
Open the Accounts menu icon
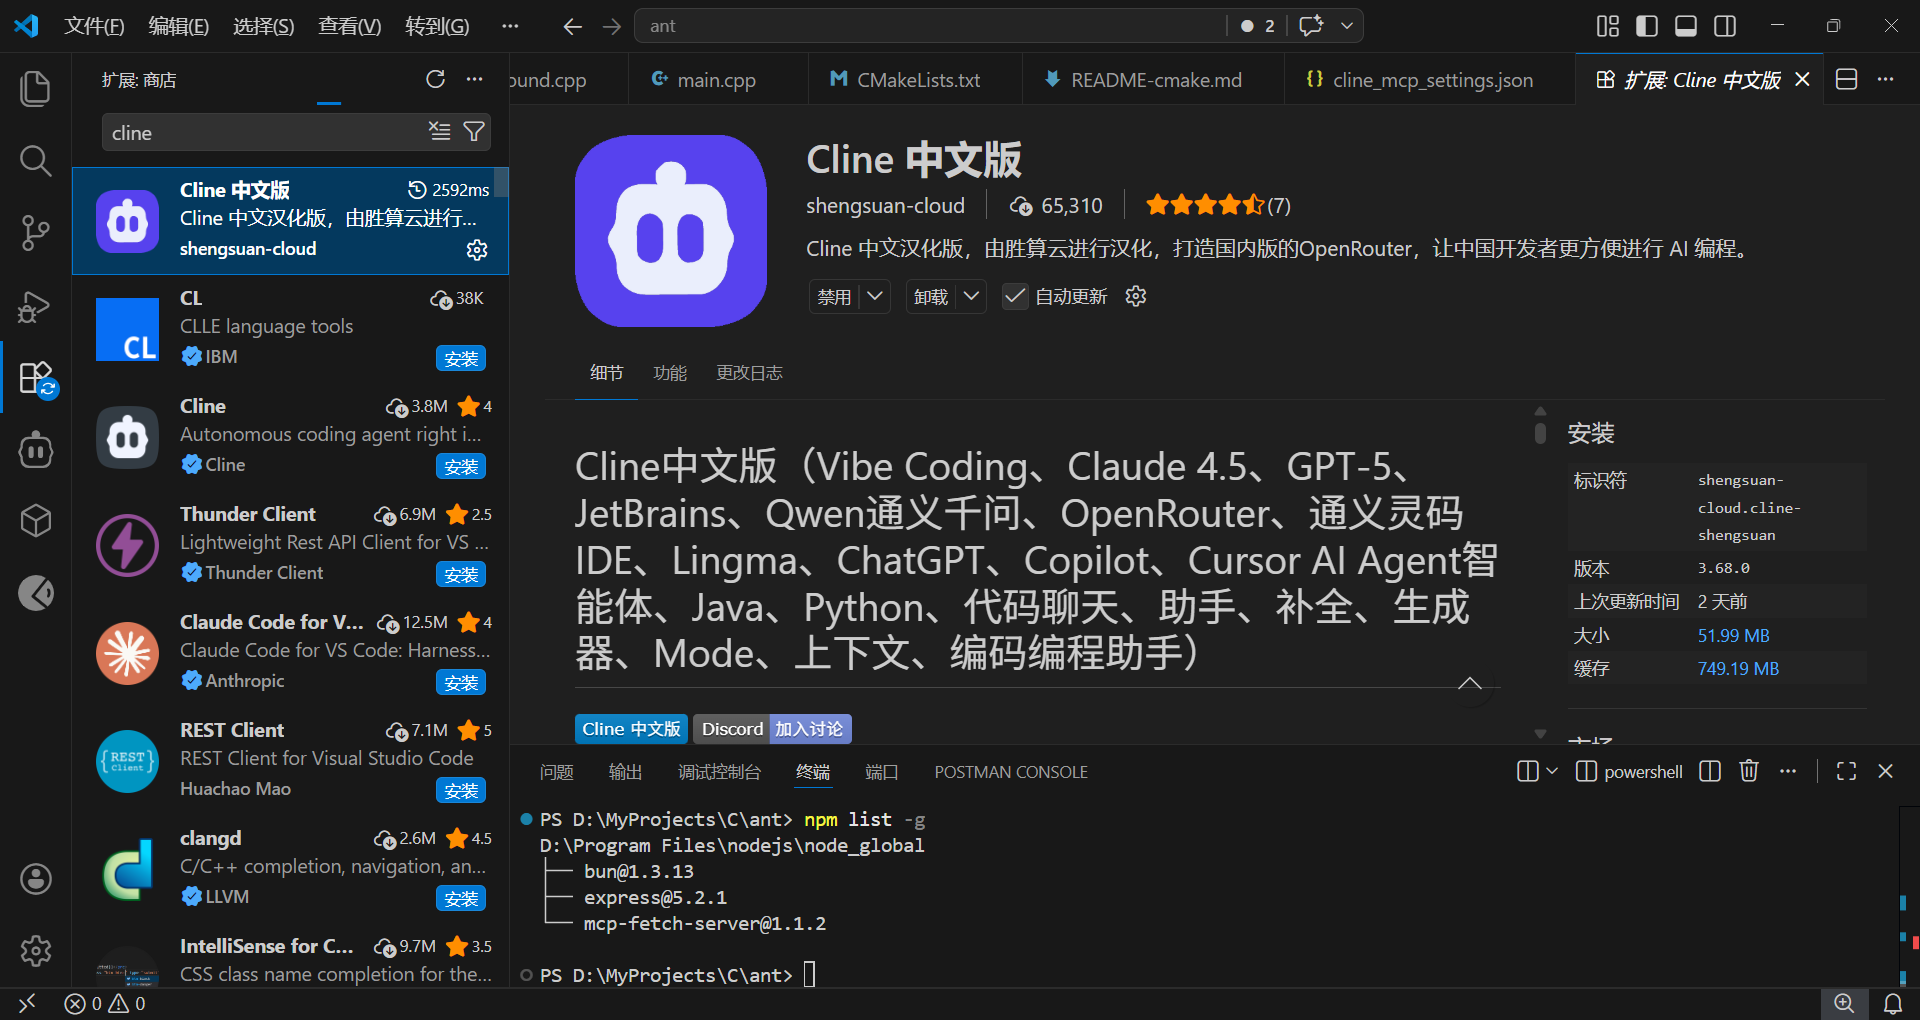pyautogui.click(x=36, y=879)
